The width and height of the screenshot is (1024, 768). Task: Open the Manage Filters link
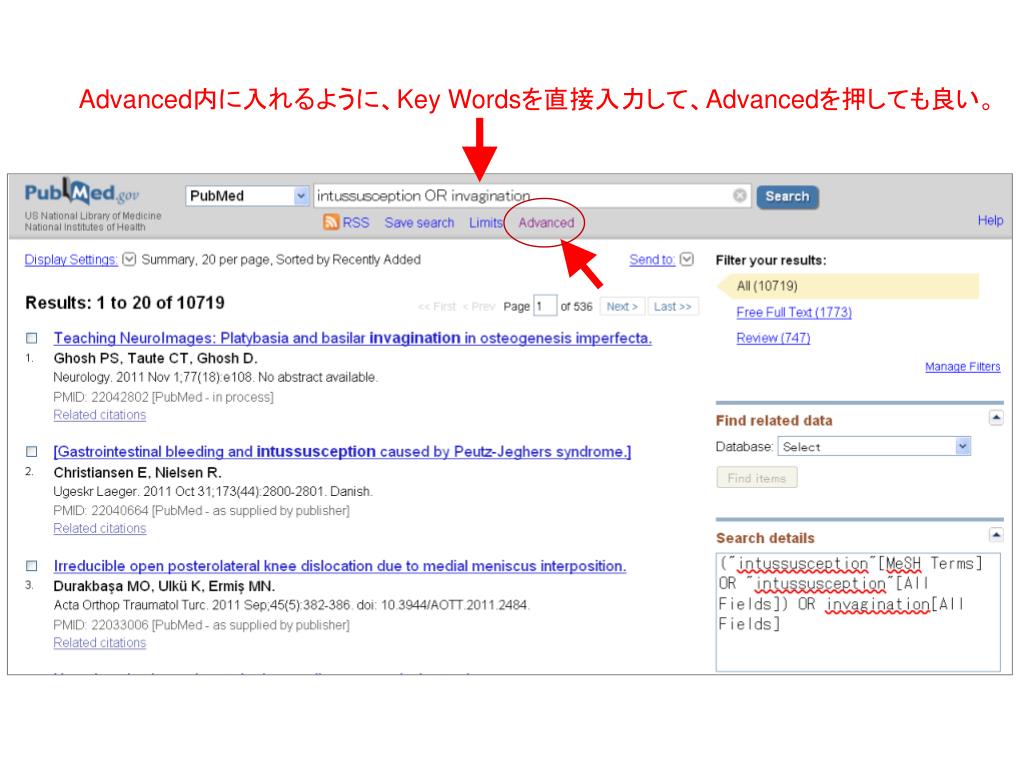tap(963, 367)
